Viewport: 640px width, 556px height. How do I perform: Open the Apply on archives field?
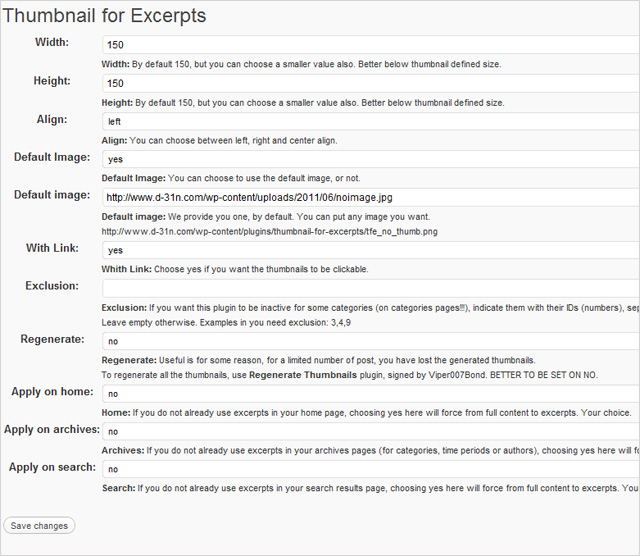click(370, 433)
